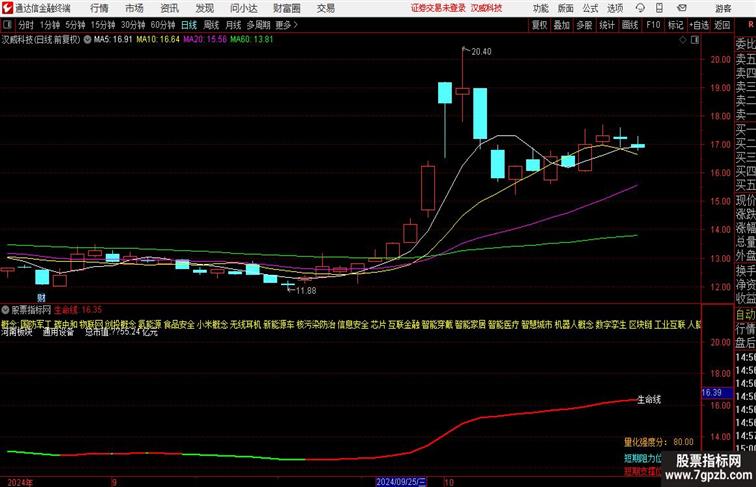Screen dimensions: 756x487
Task: Click the 机器人概念 concept tag
Action: coord(574,325)
